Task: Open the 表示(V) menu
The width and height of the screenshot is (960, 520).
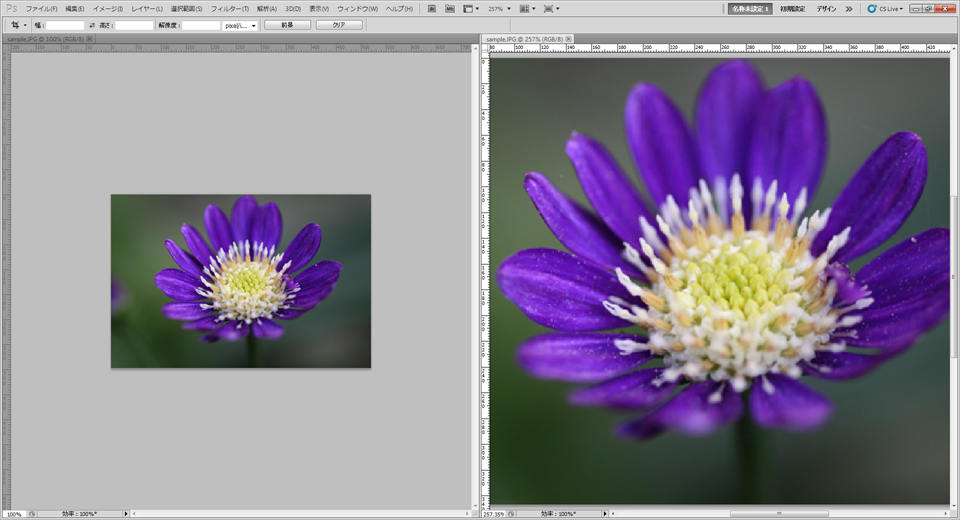Action: (x=318, y=9)
